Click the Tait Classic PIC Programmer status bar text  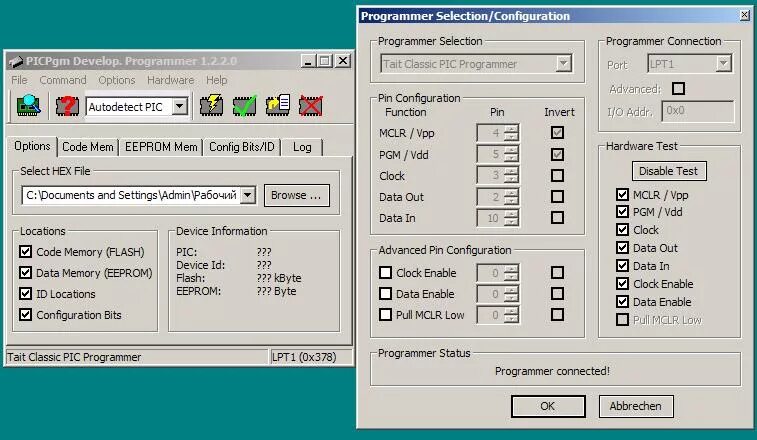coord(74,357)
